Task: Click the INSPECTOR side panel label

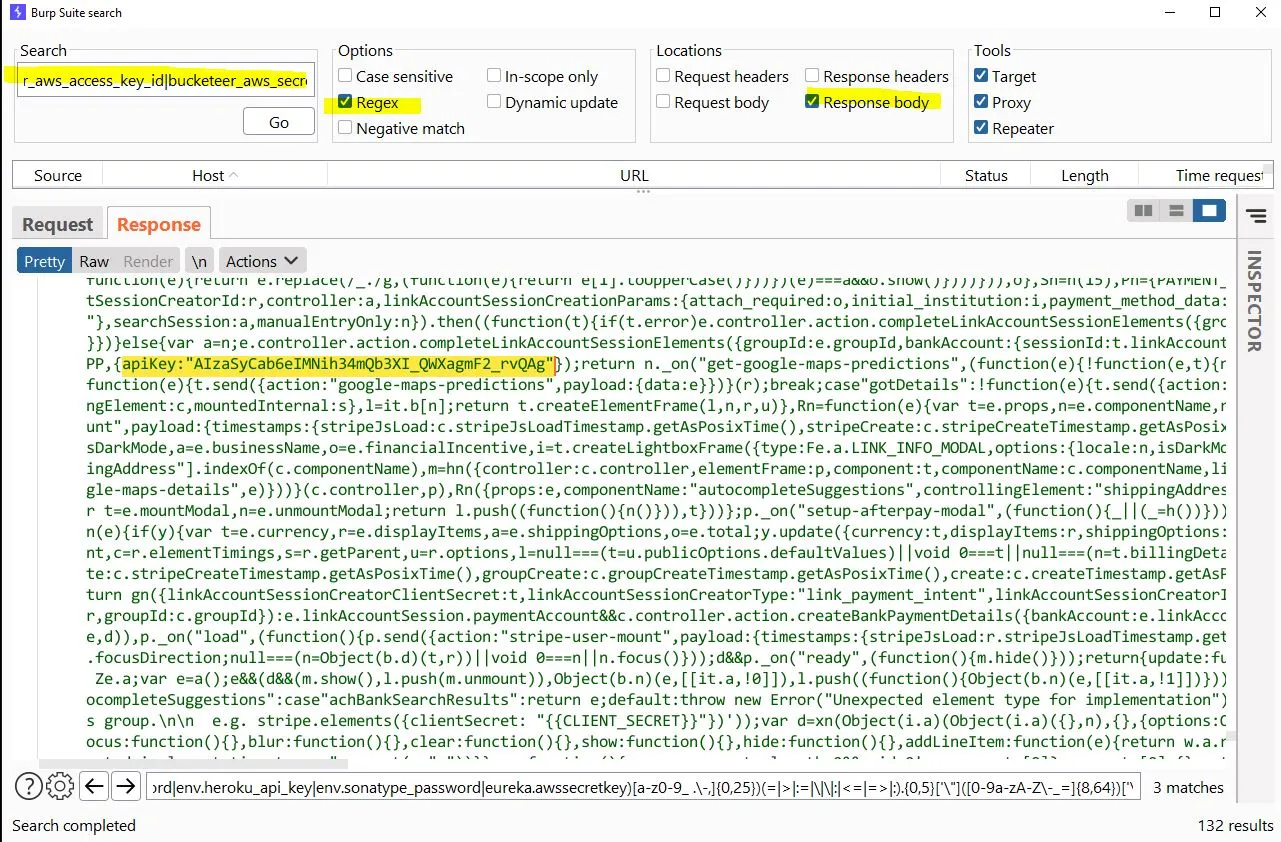Action: pyautogui.click(x=1256, y=301)
